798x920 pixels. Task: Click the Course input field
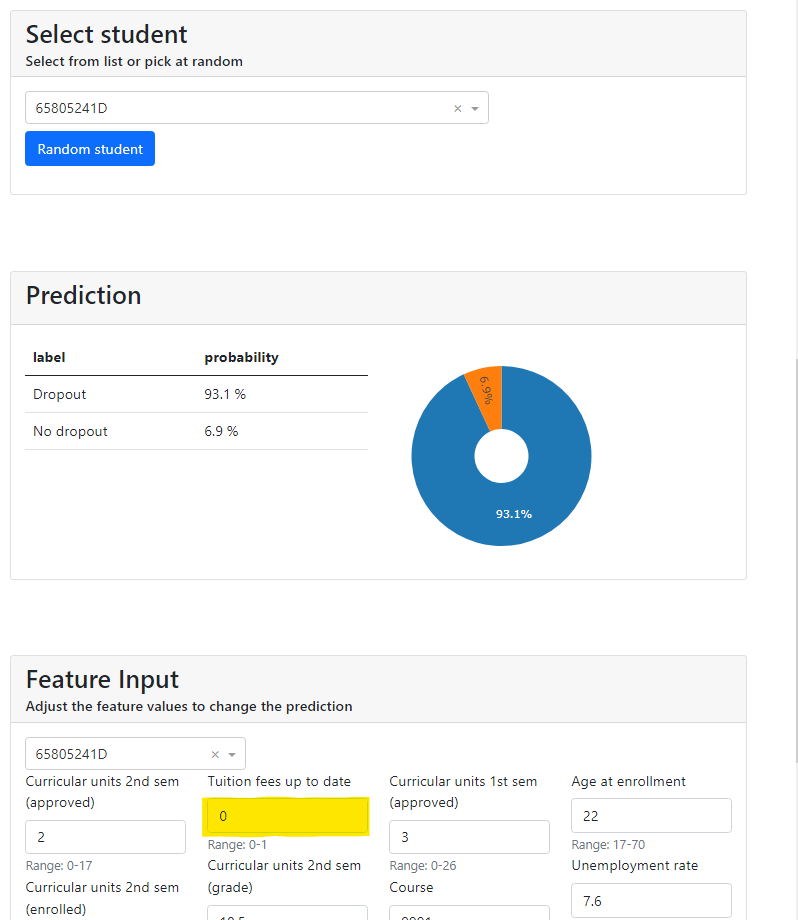coord(469,912)
